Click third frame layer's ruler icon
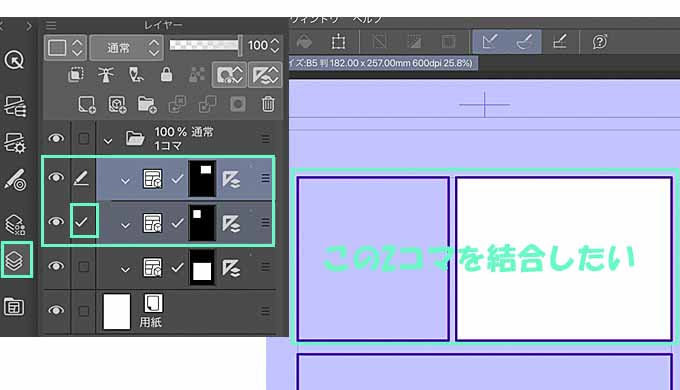This screenshot has height=390, width=680. tap(231, 268)
